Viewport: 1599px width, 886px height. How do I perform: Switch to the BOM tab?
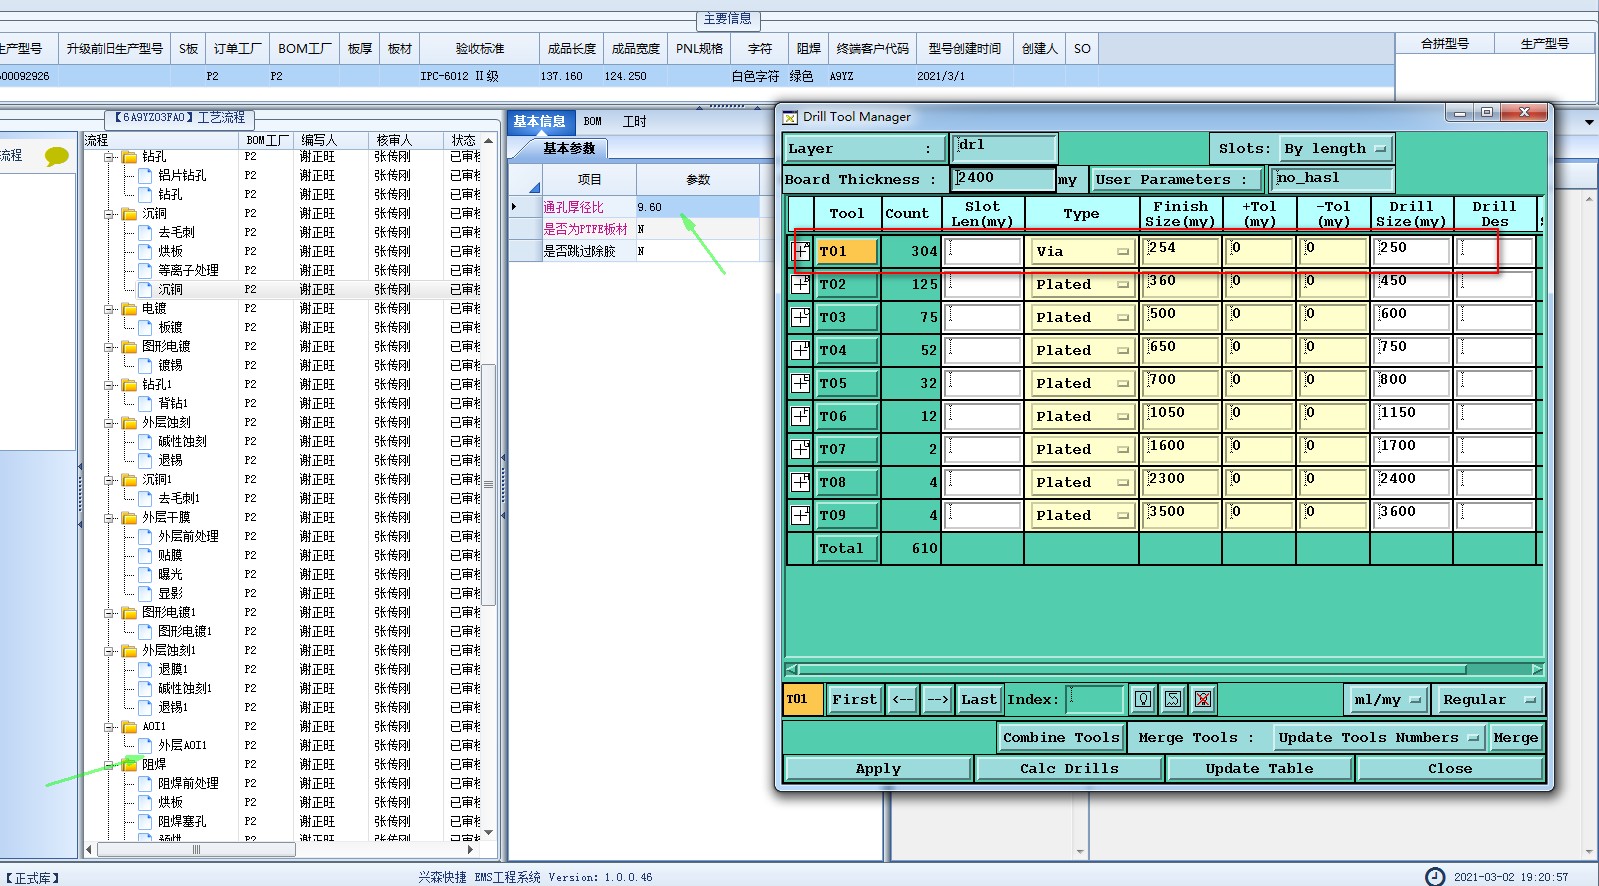click(x=593, y=121)
